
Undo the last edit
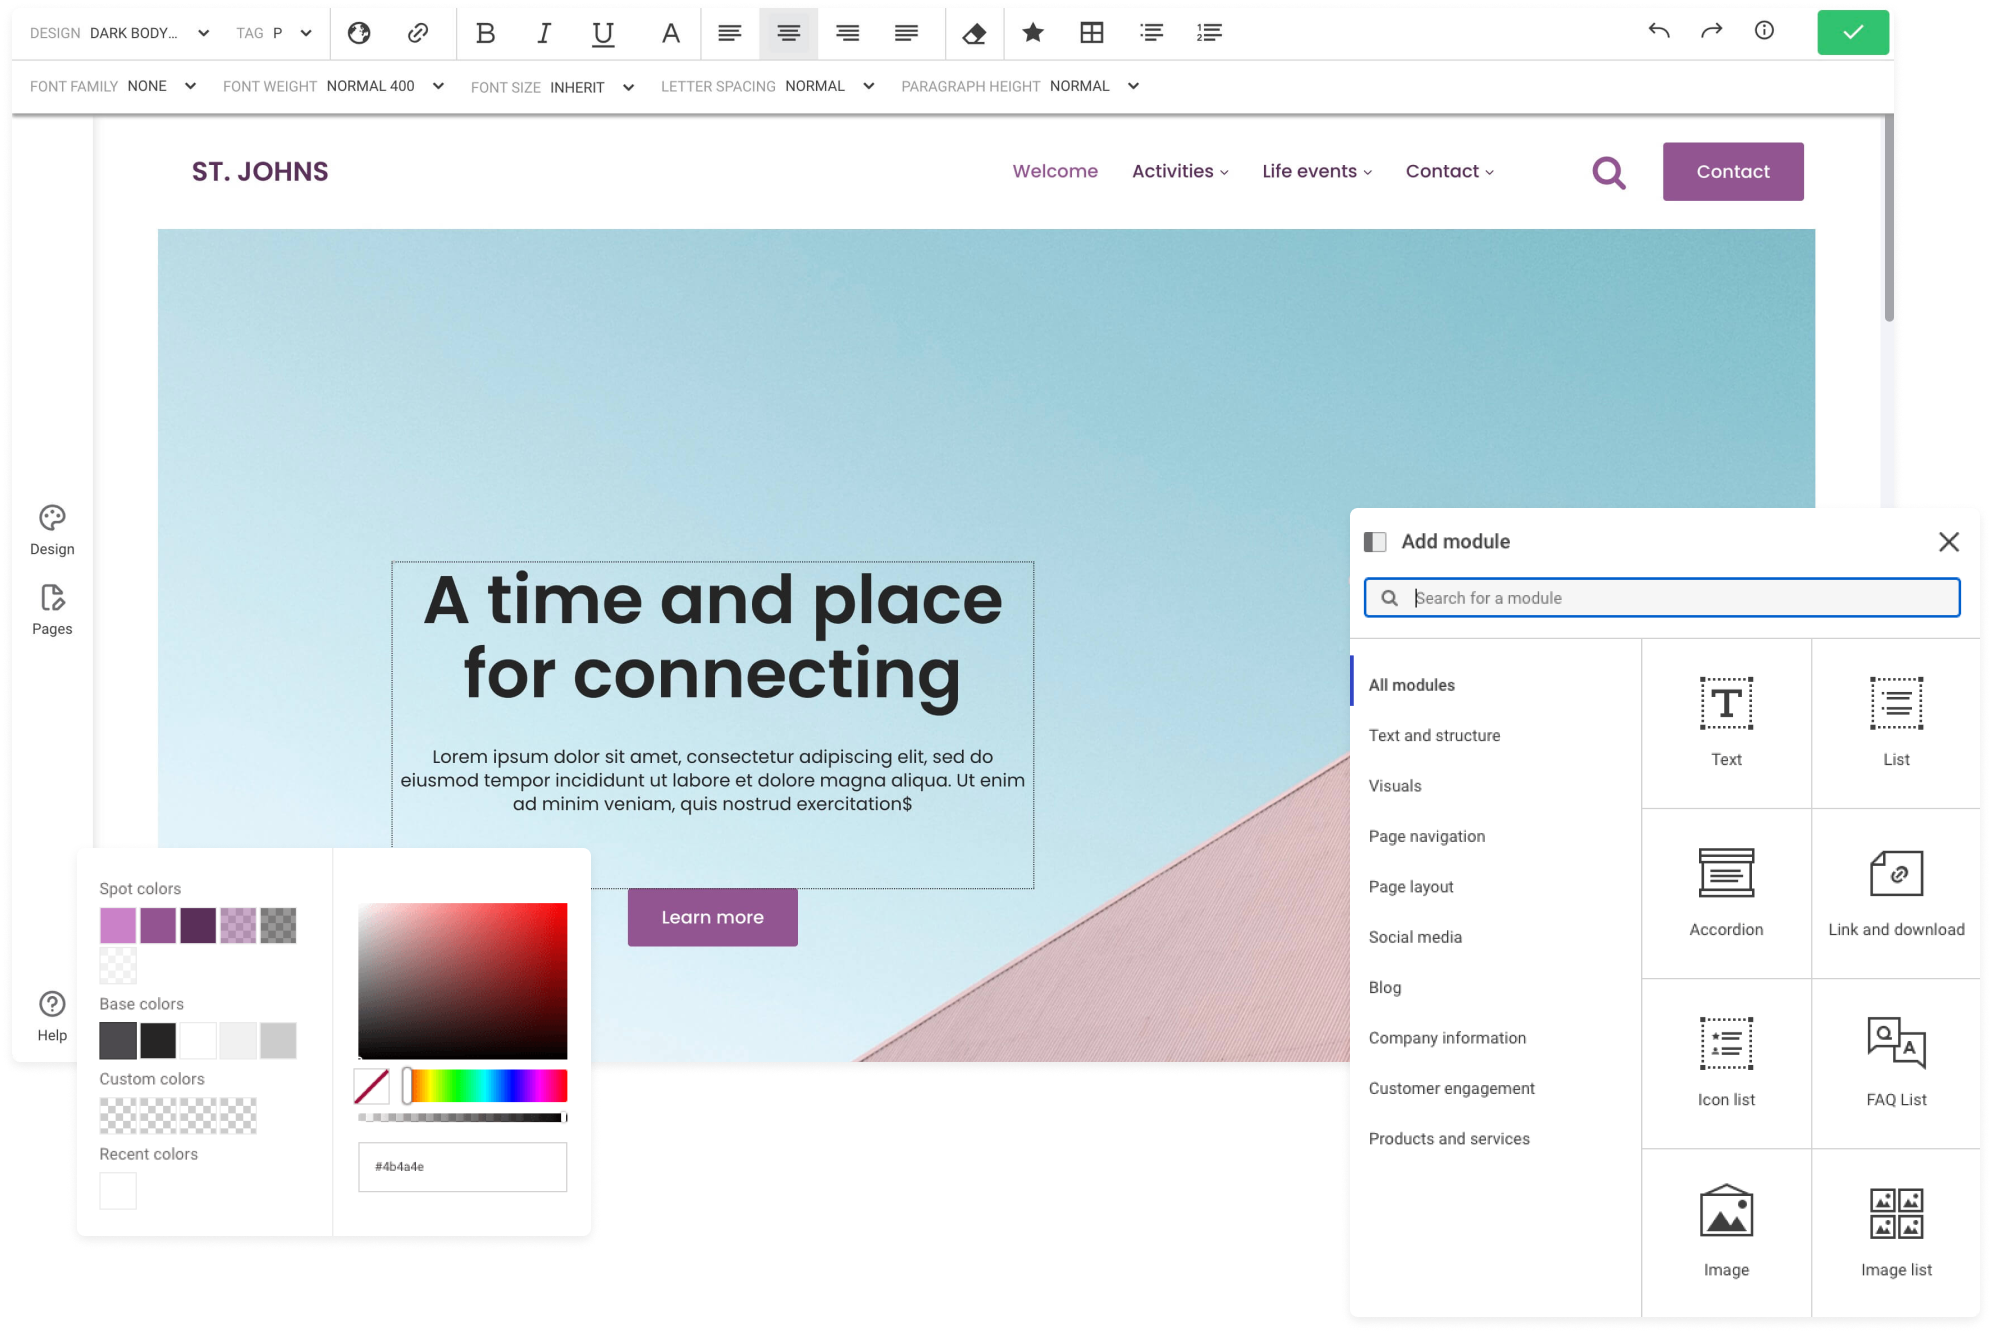click(1659, 31)
